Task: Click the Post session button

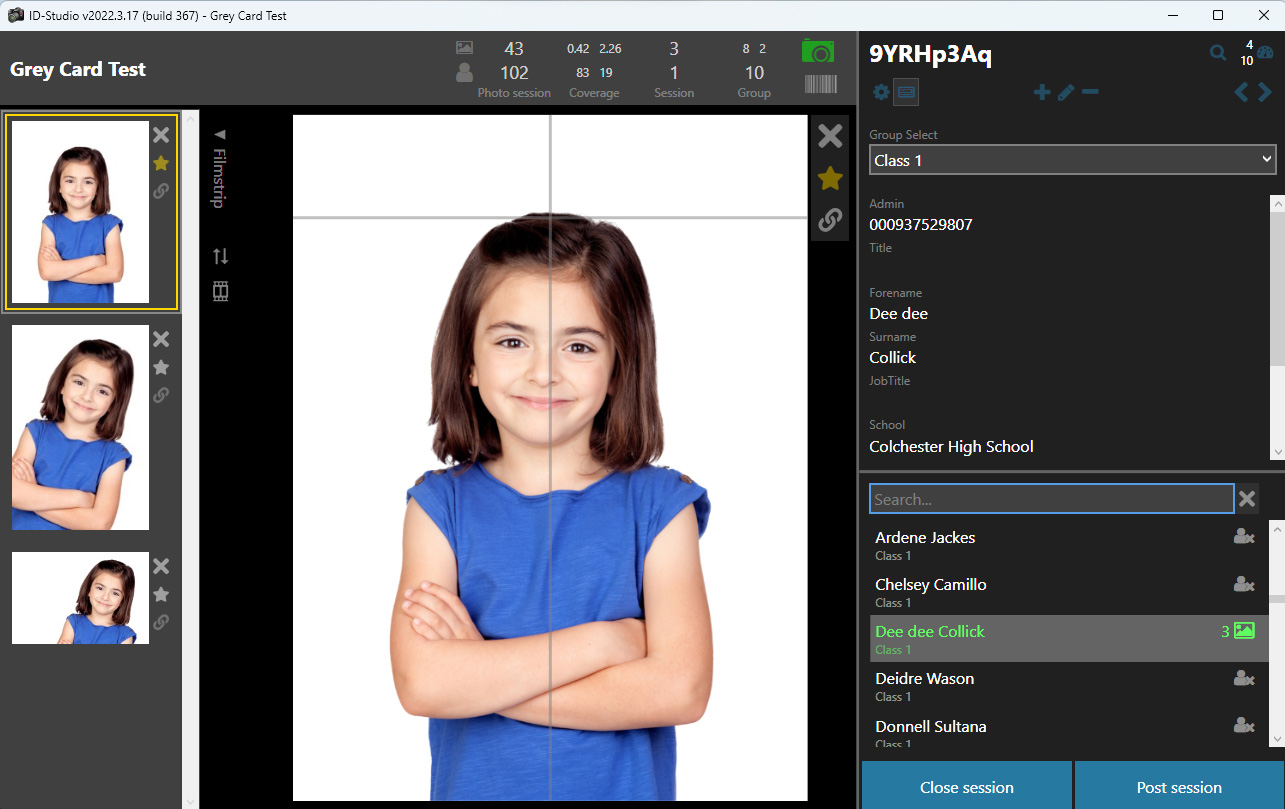Action: (x=1179, y=787)
